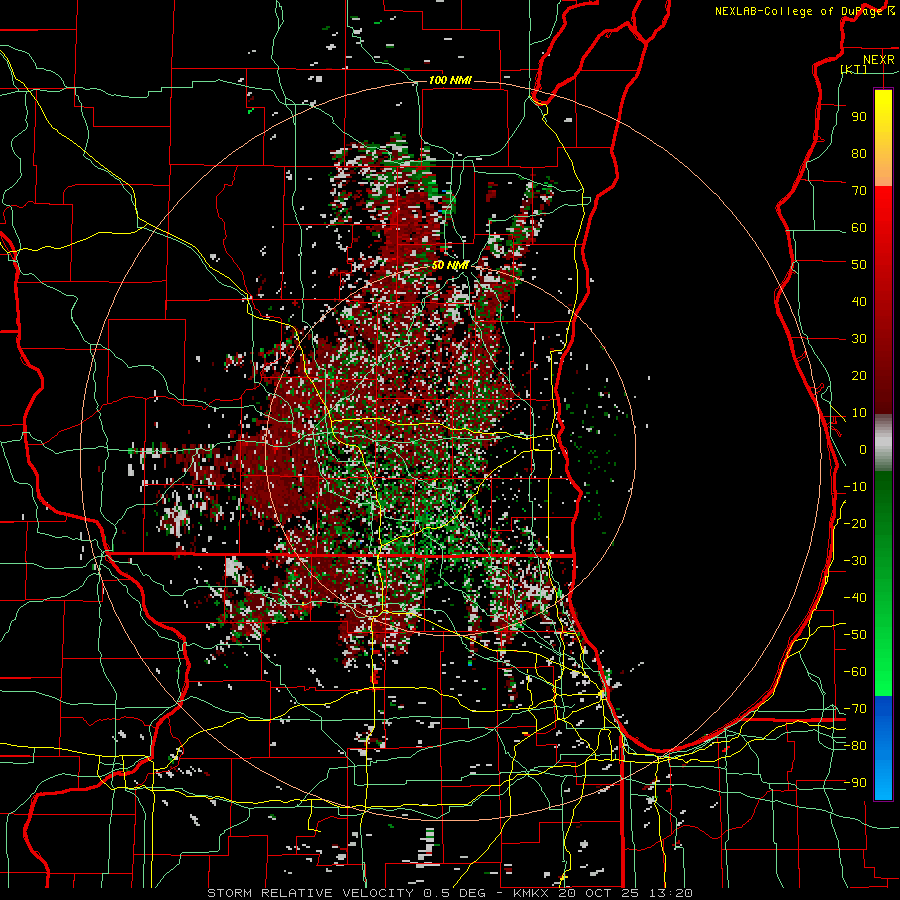Click the 20 value on the velocity scale
This screenshot has height=900, width=900.
point(859,375)
